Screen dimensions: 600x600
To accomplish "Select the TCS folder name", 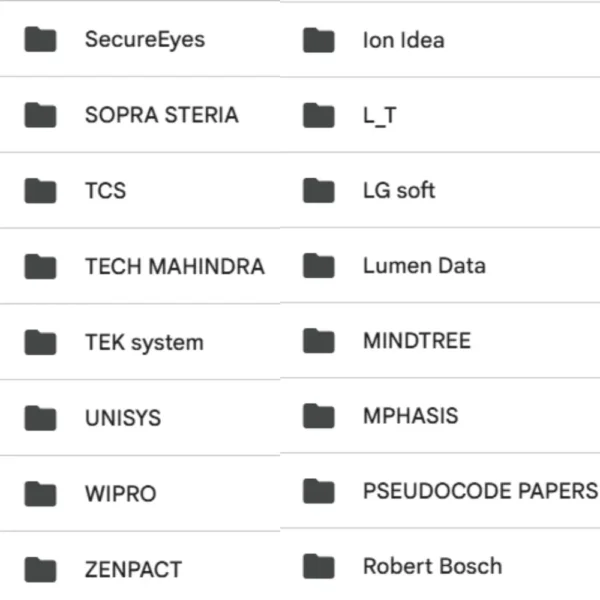I will (105, 191).
